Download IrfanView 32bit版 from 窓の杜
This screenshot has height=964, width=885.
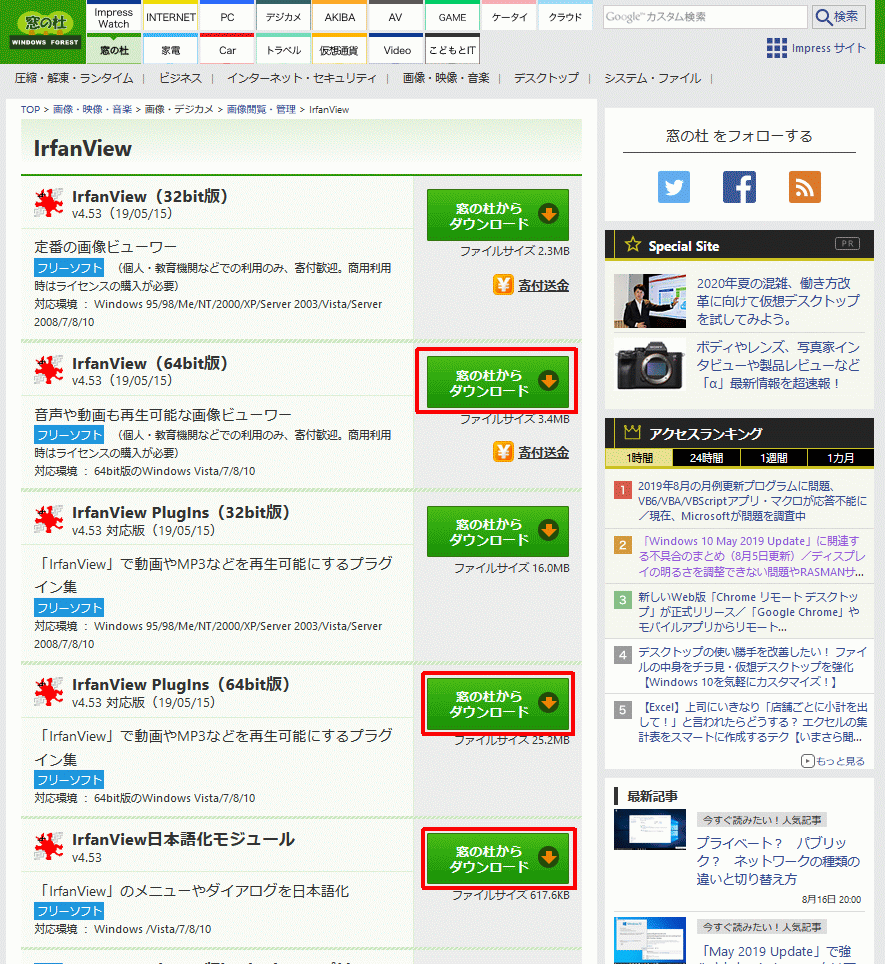tap(498, 215)
